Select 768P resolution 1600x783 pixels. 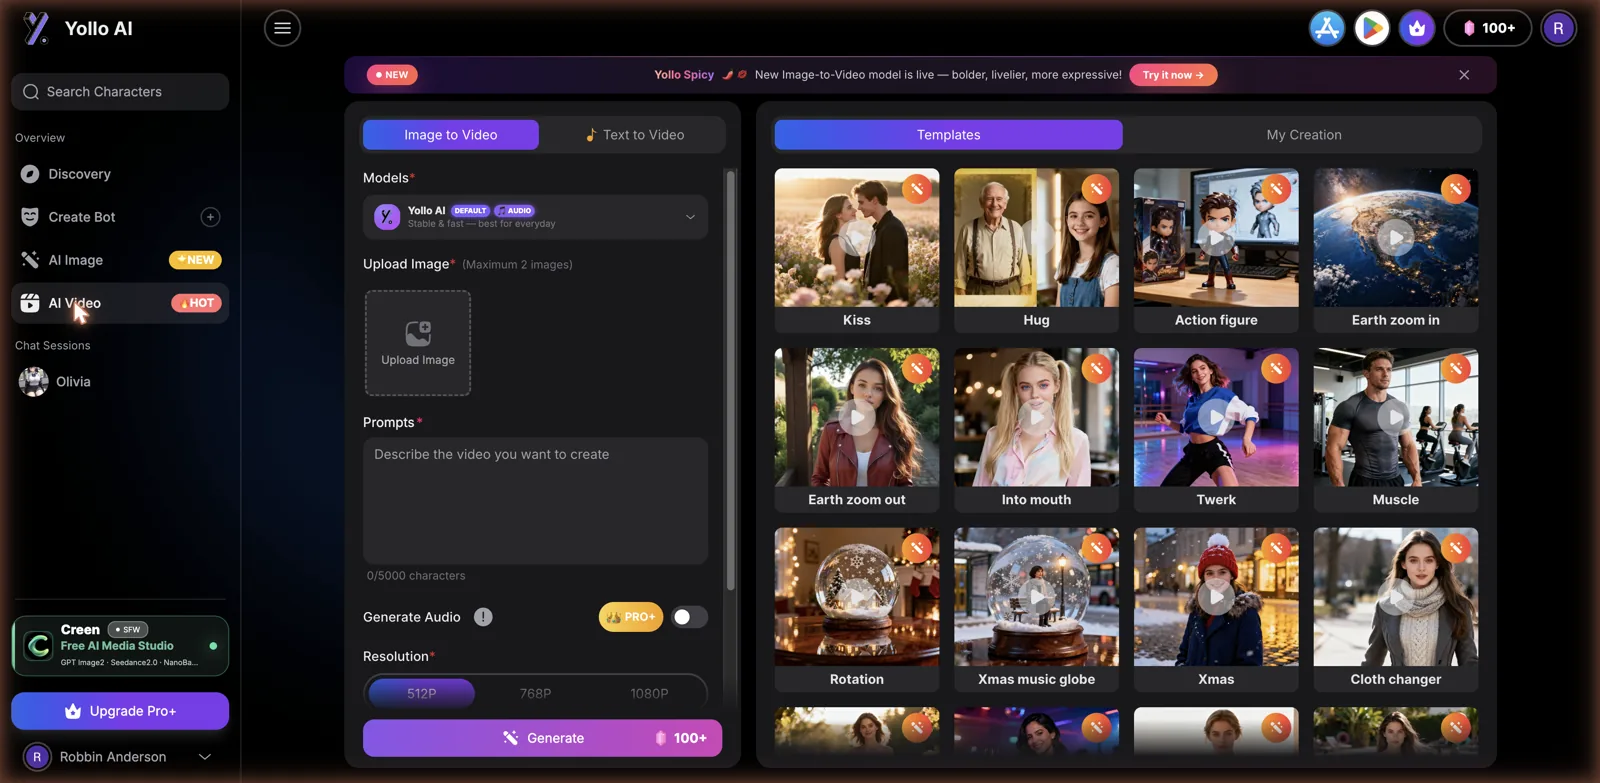click(535, 693)
